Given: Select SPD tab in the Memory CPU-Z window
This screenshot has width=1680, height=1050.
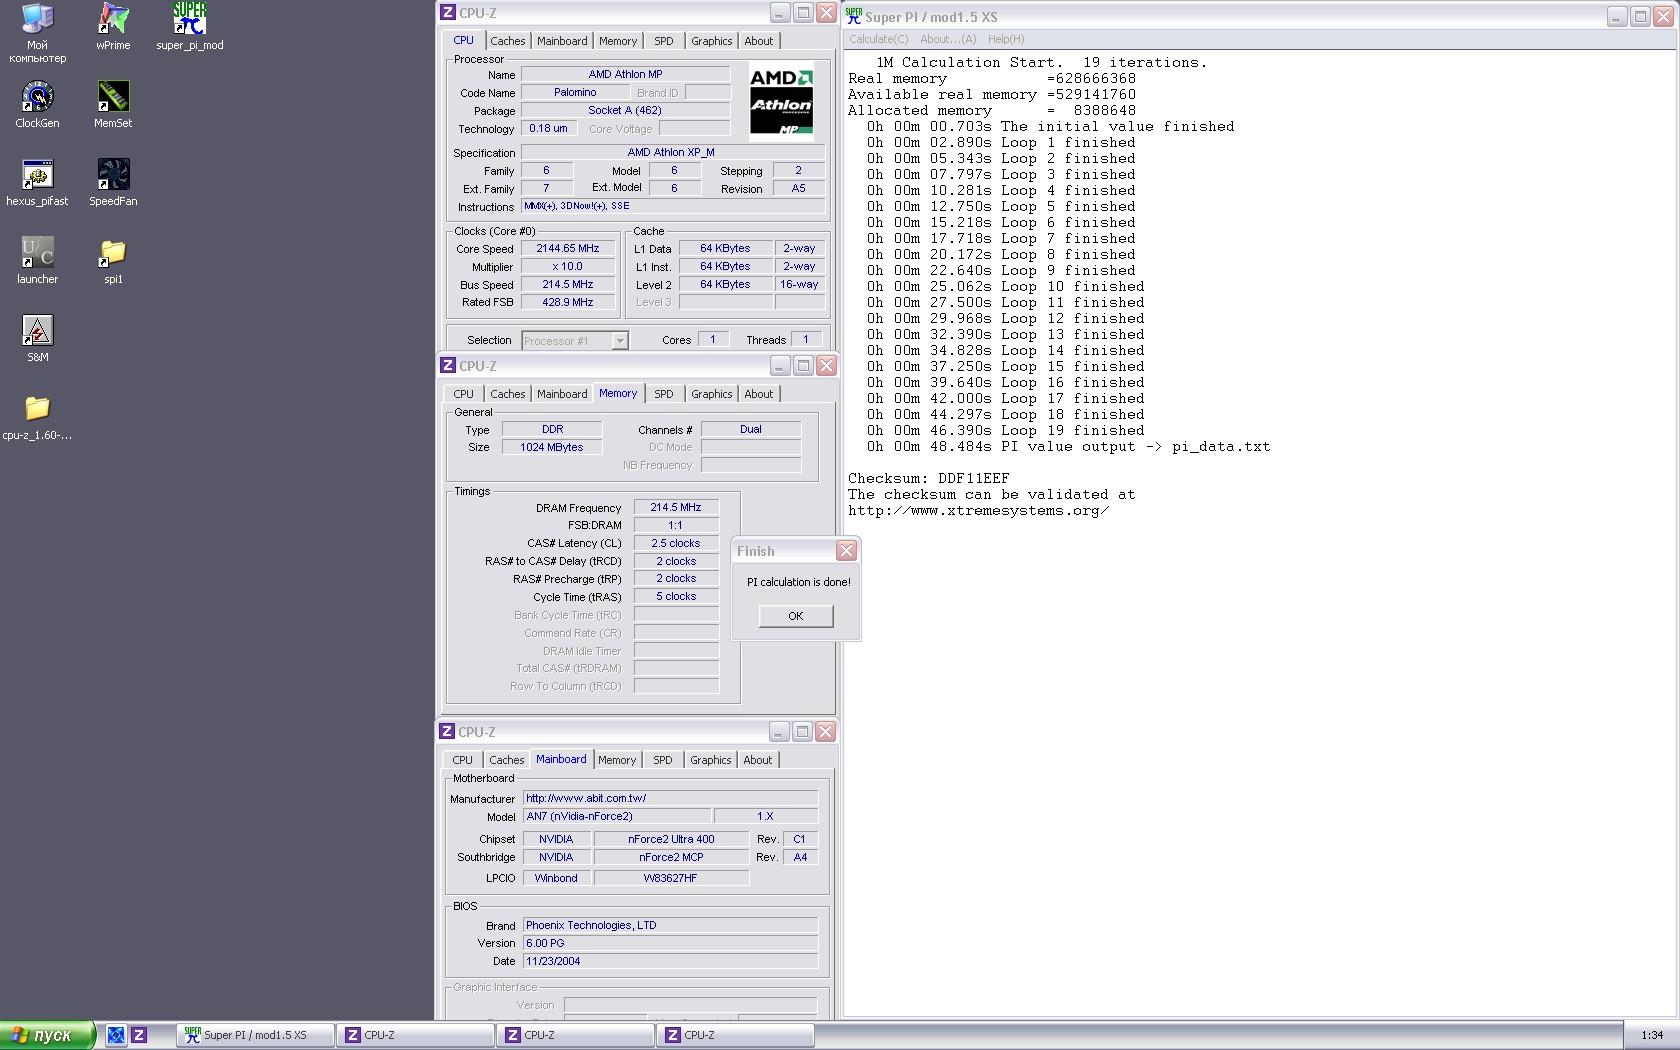Looking at the screenshot, I should click(x=664, y=394).
